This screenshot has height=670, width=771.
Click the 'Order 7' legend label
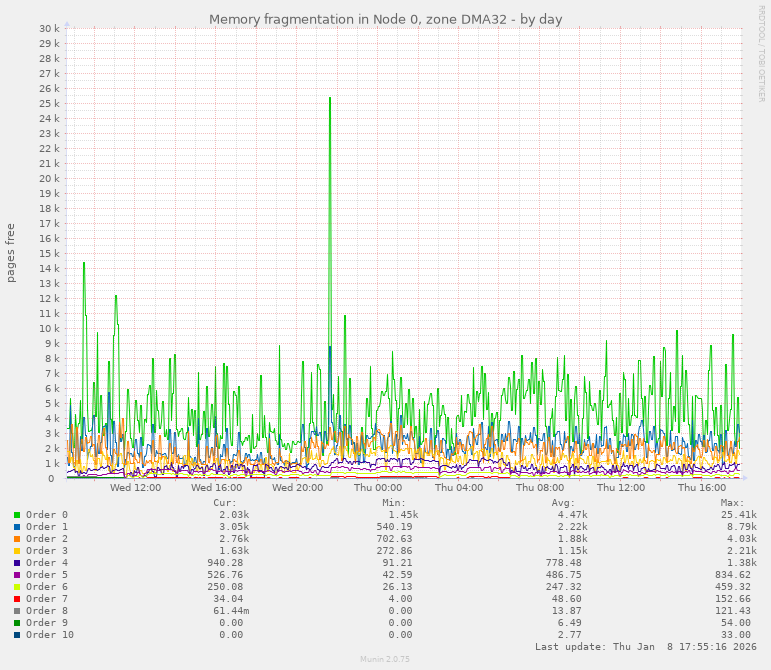(x=47, y=599)
